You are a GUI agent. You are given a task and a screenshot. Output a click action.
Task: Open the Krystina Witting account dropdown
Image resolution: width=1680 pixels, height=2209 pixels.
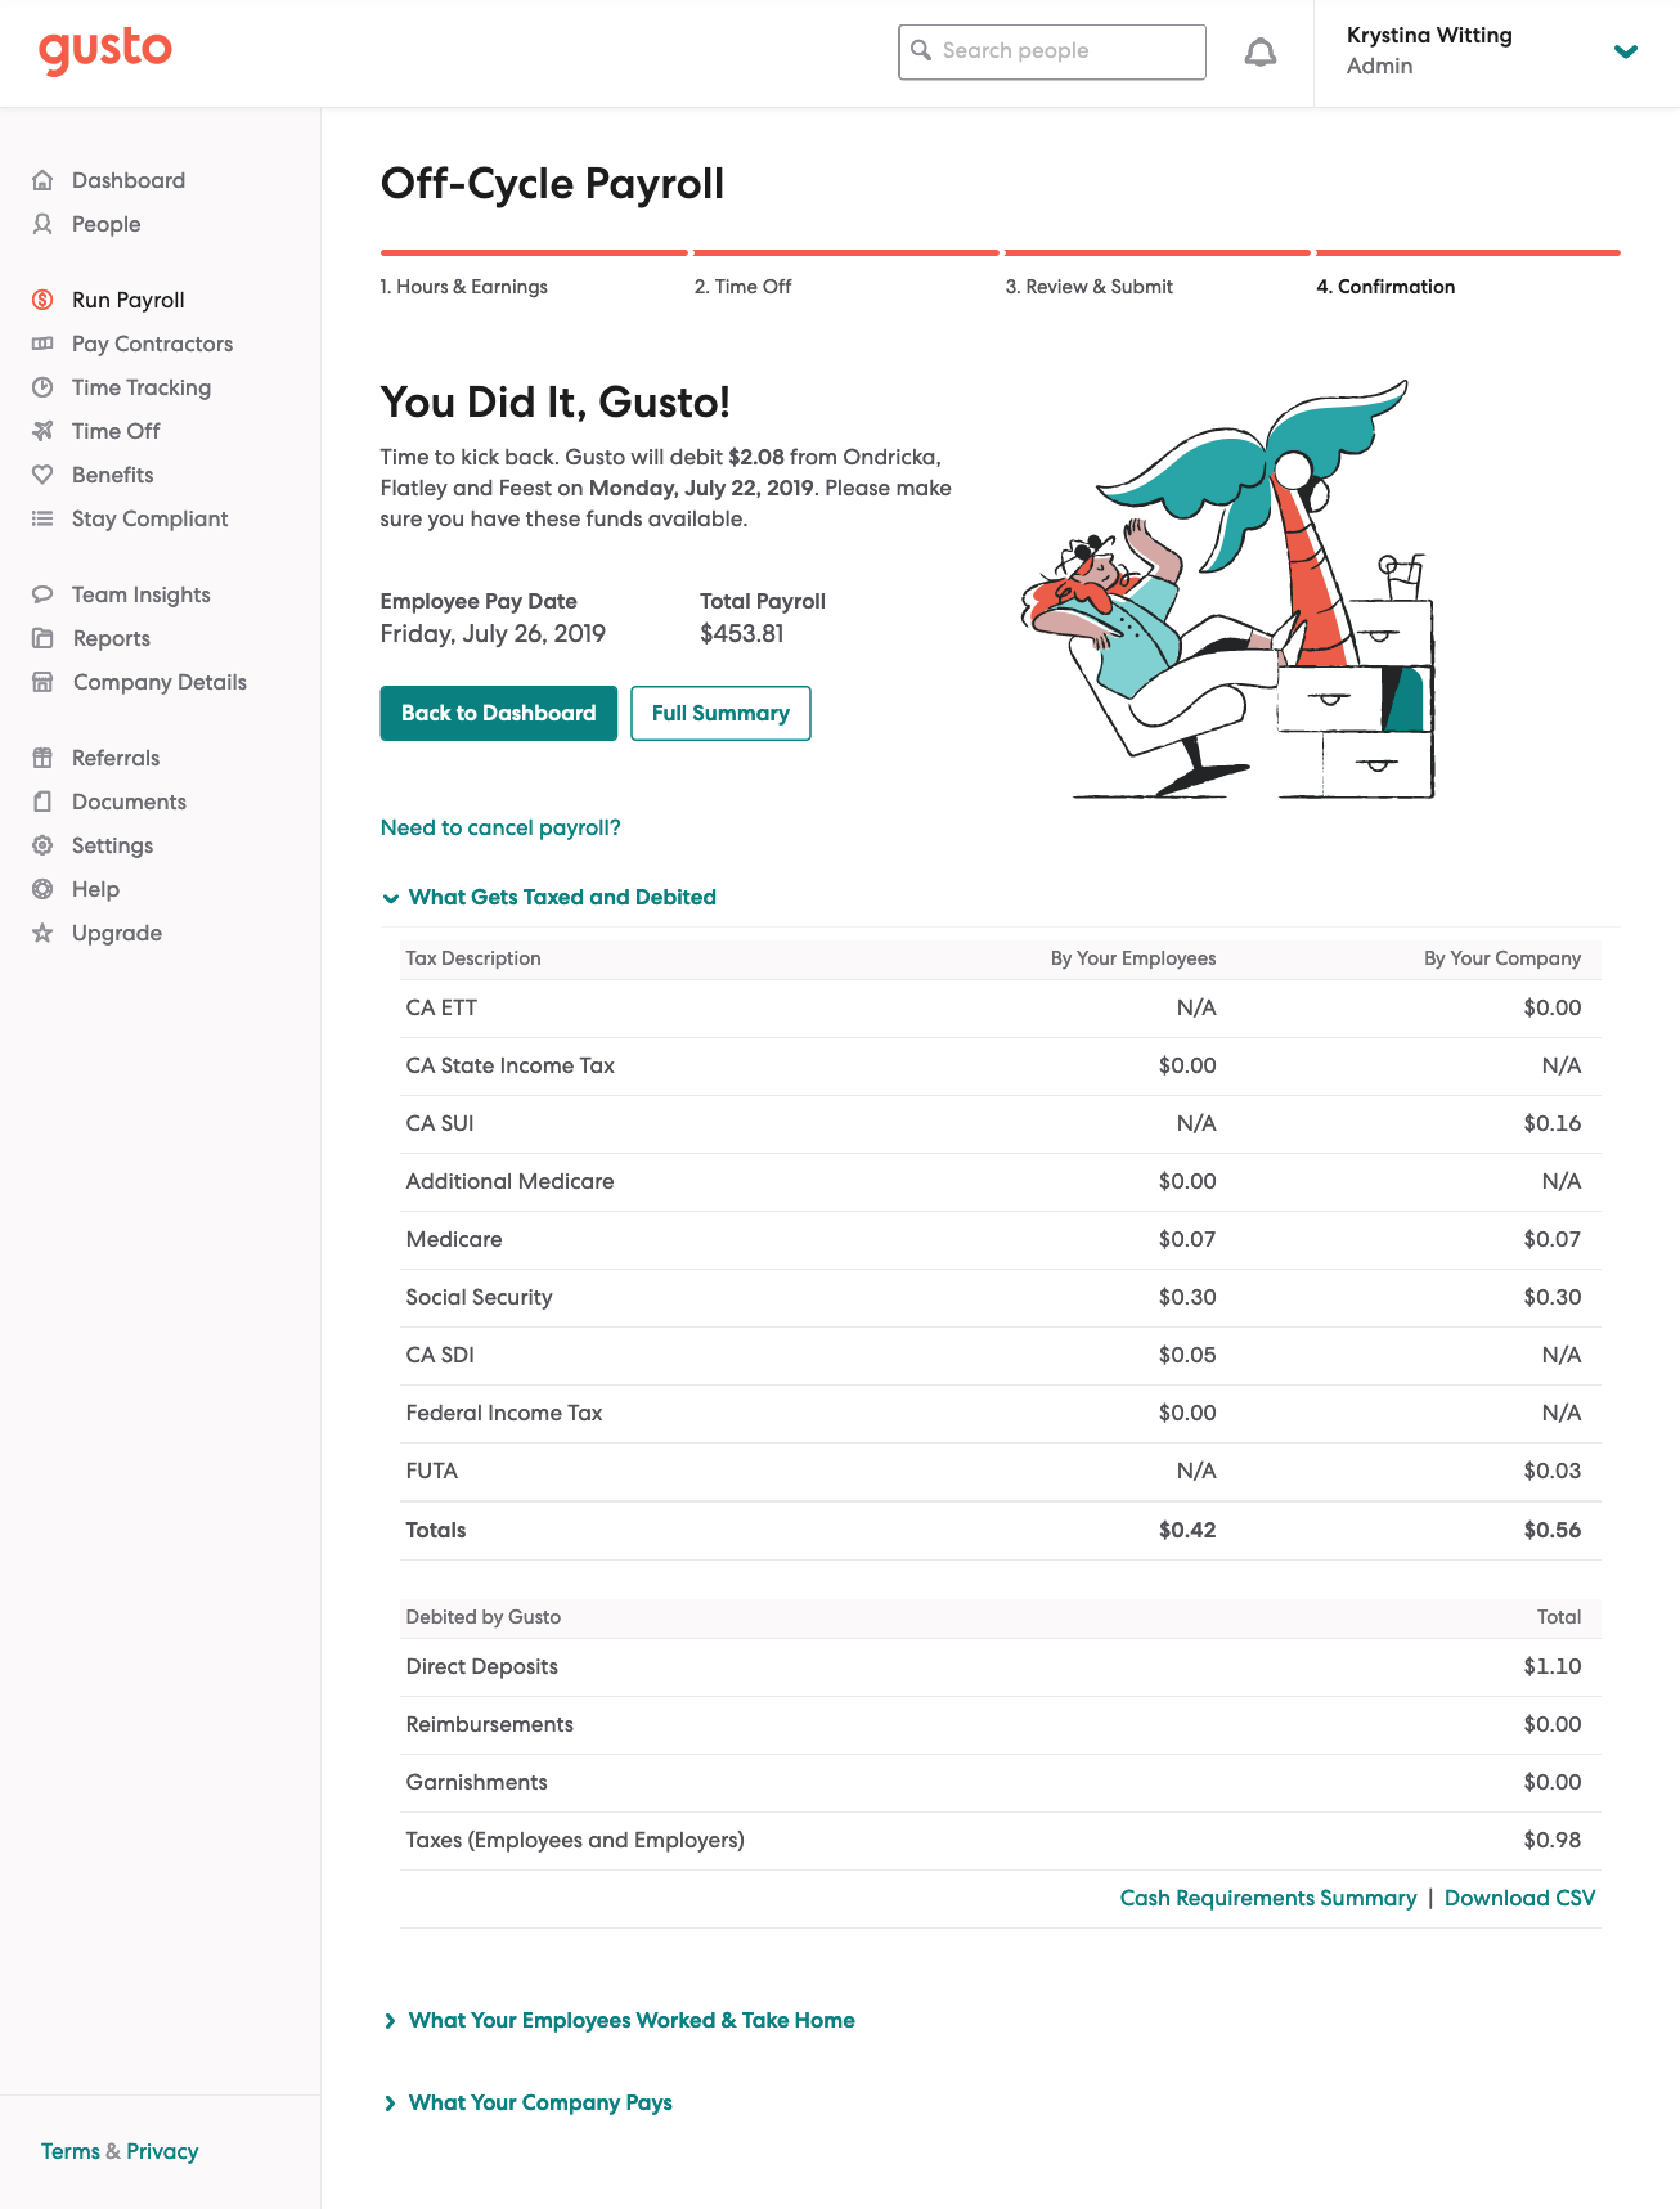click(x=1625, y=51)
